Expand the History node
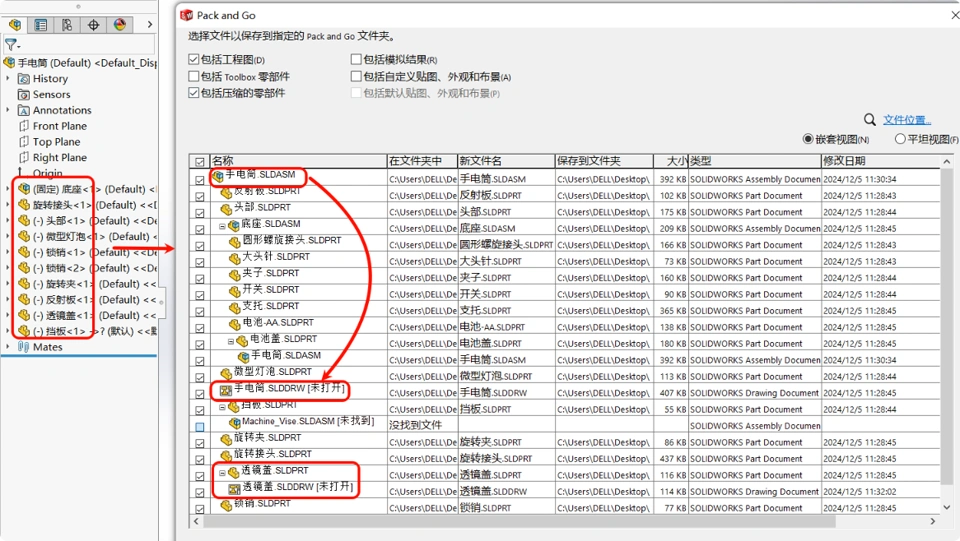 point(8,79)
